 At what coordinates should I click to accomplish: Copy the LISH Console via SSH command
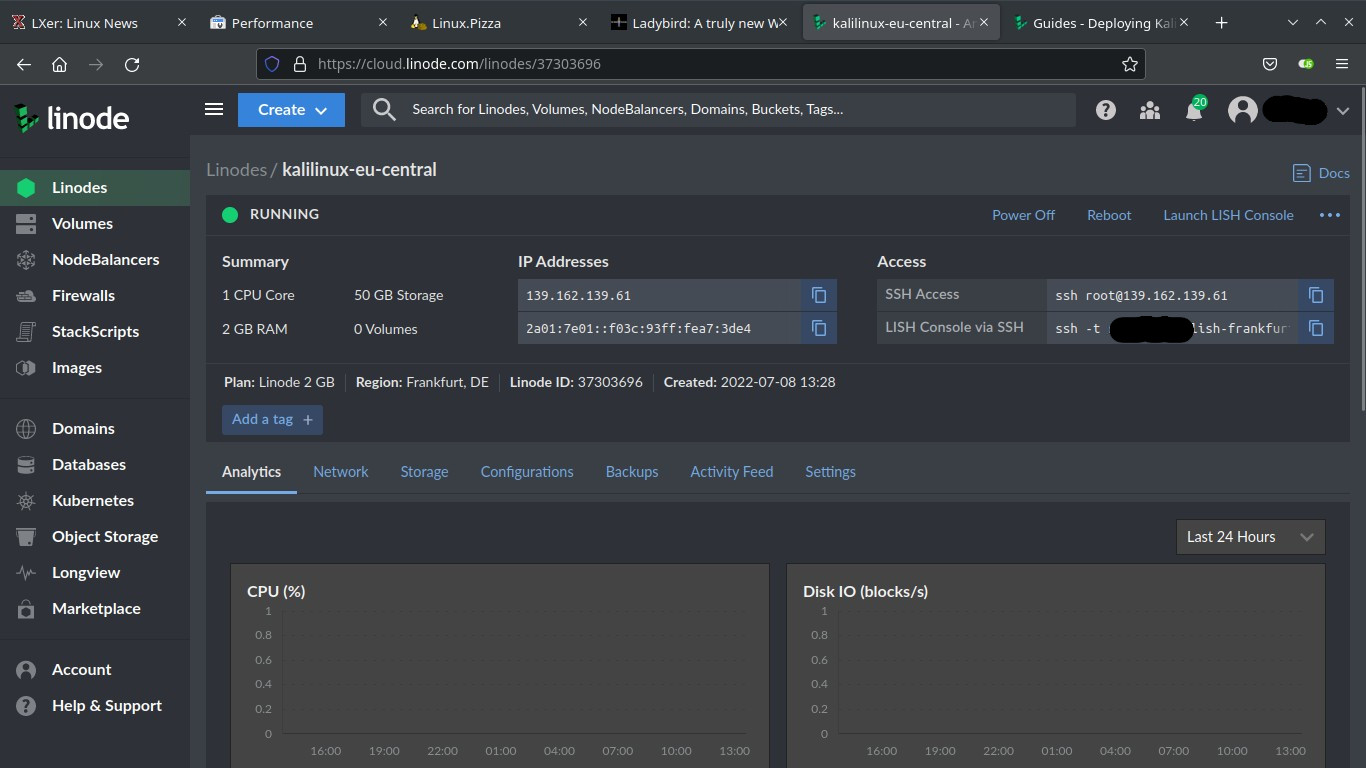[x=1316, y=328]
